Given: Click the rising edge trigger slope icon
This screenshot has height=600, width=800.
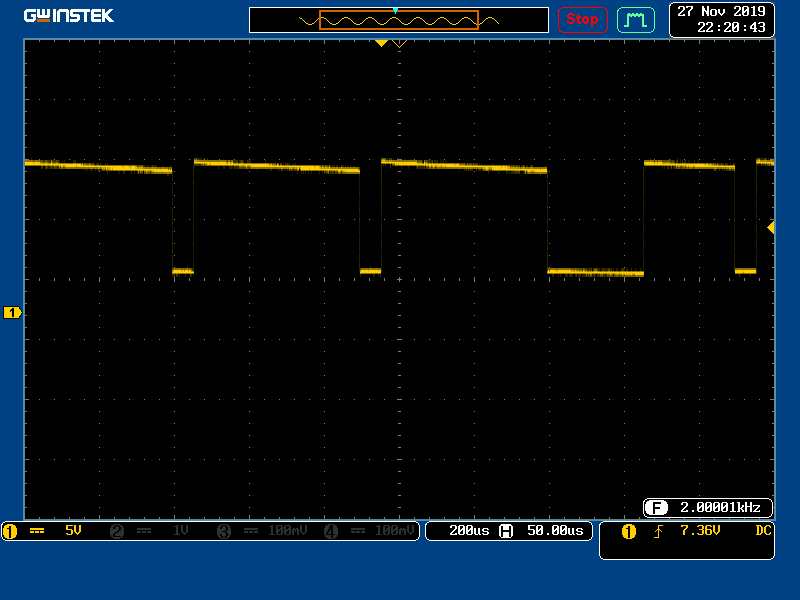Looking at the screenshot, I should click(658, 531).
